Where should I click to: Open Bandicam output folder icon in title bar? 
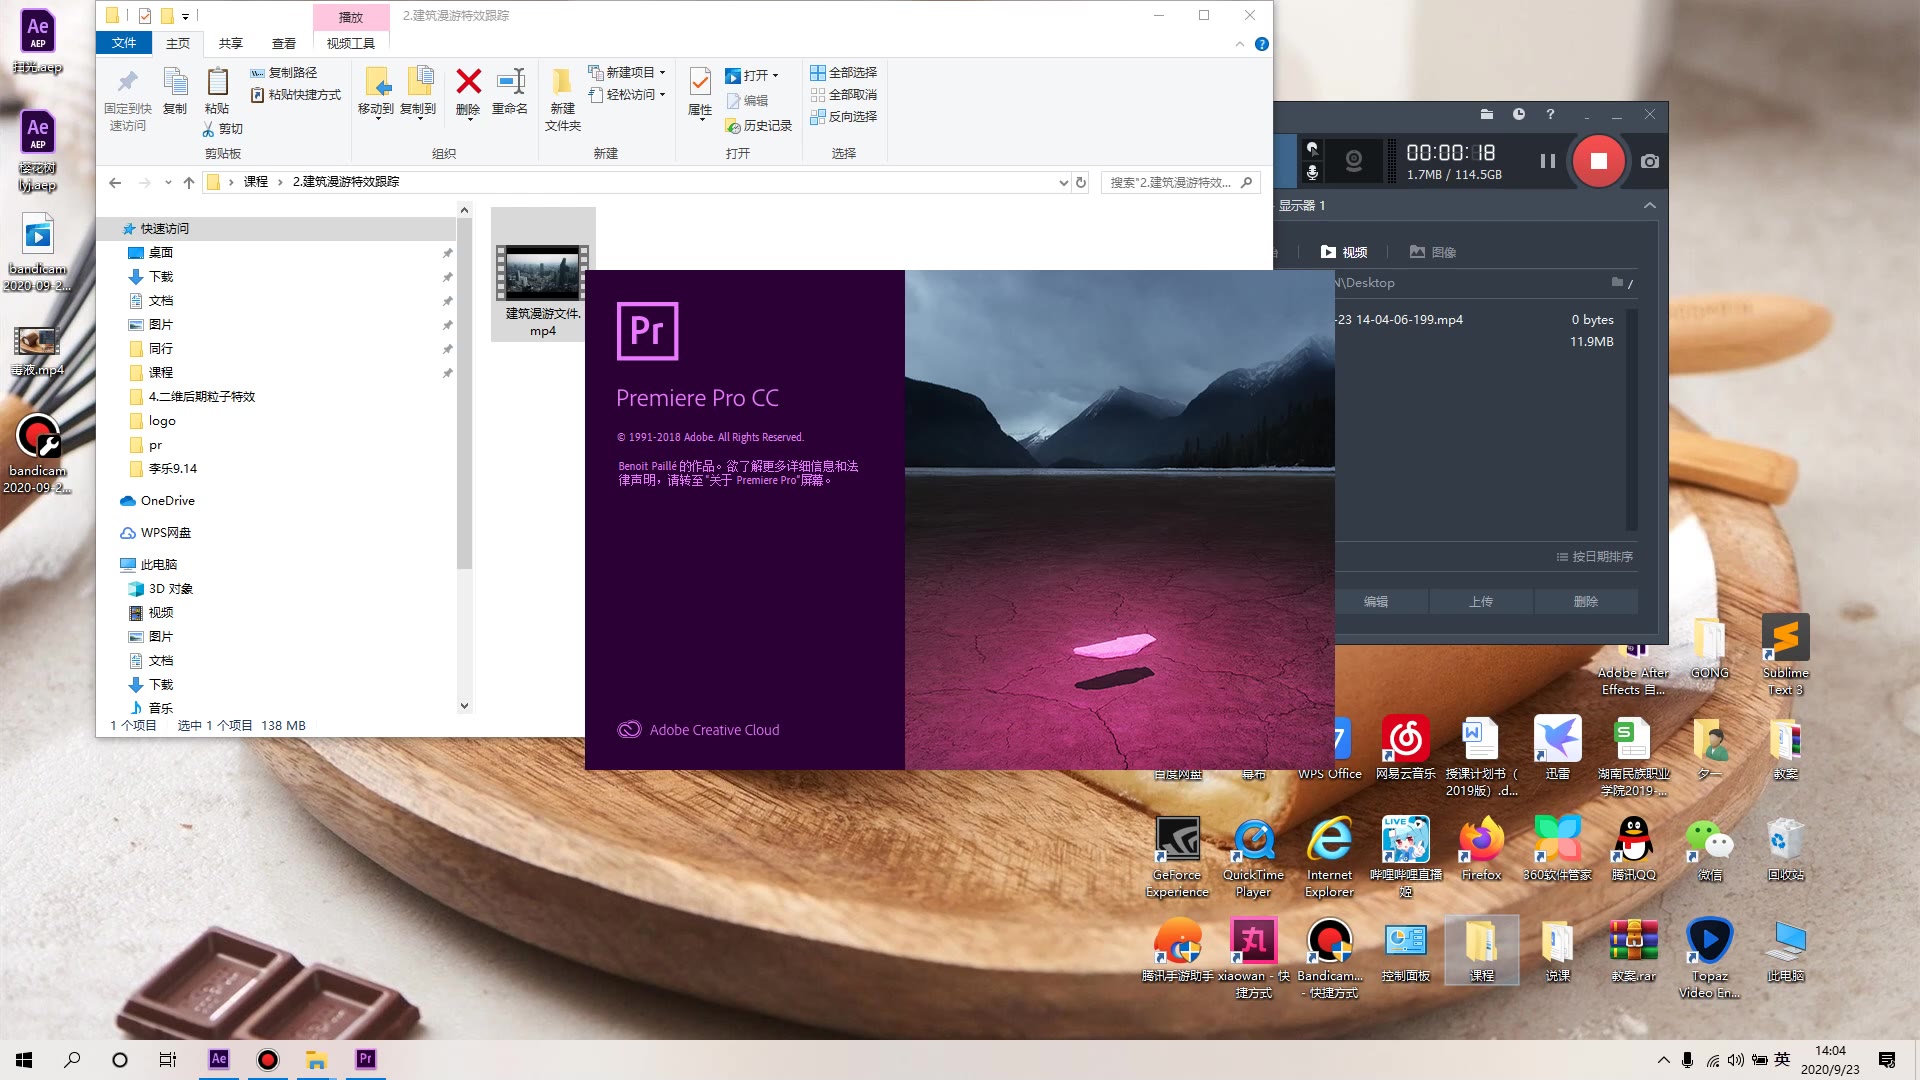1487,114
